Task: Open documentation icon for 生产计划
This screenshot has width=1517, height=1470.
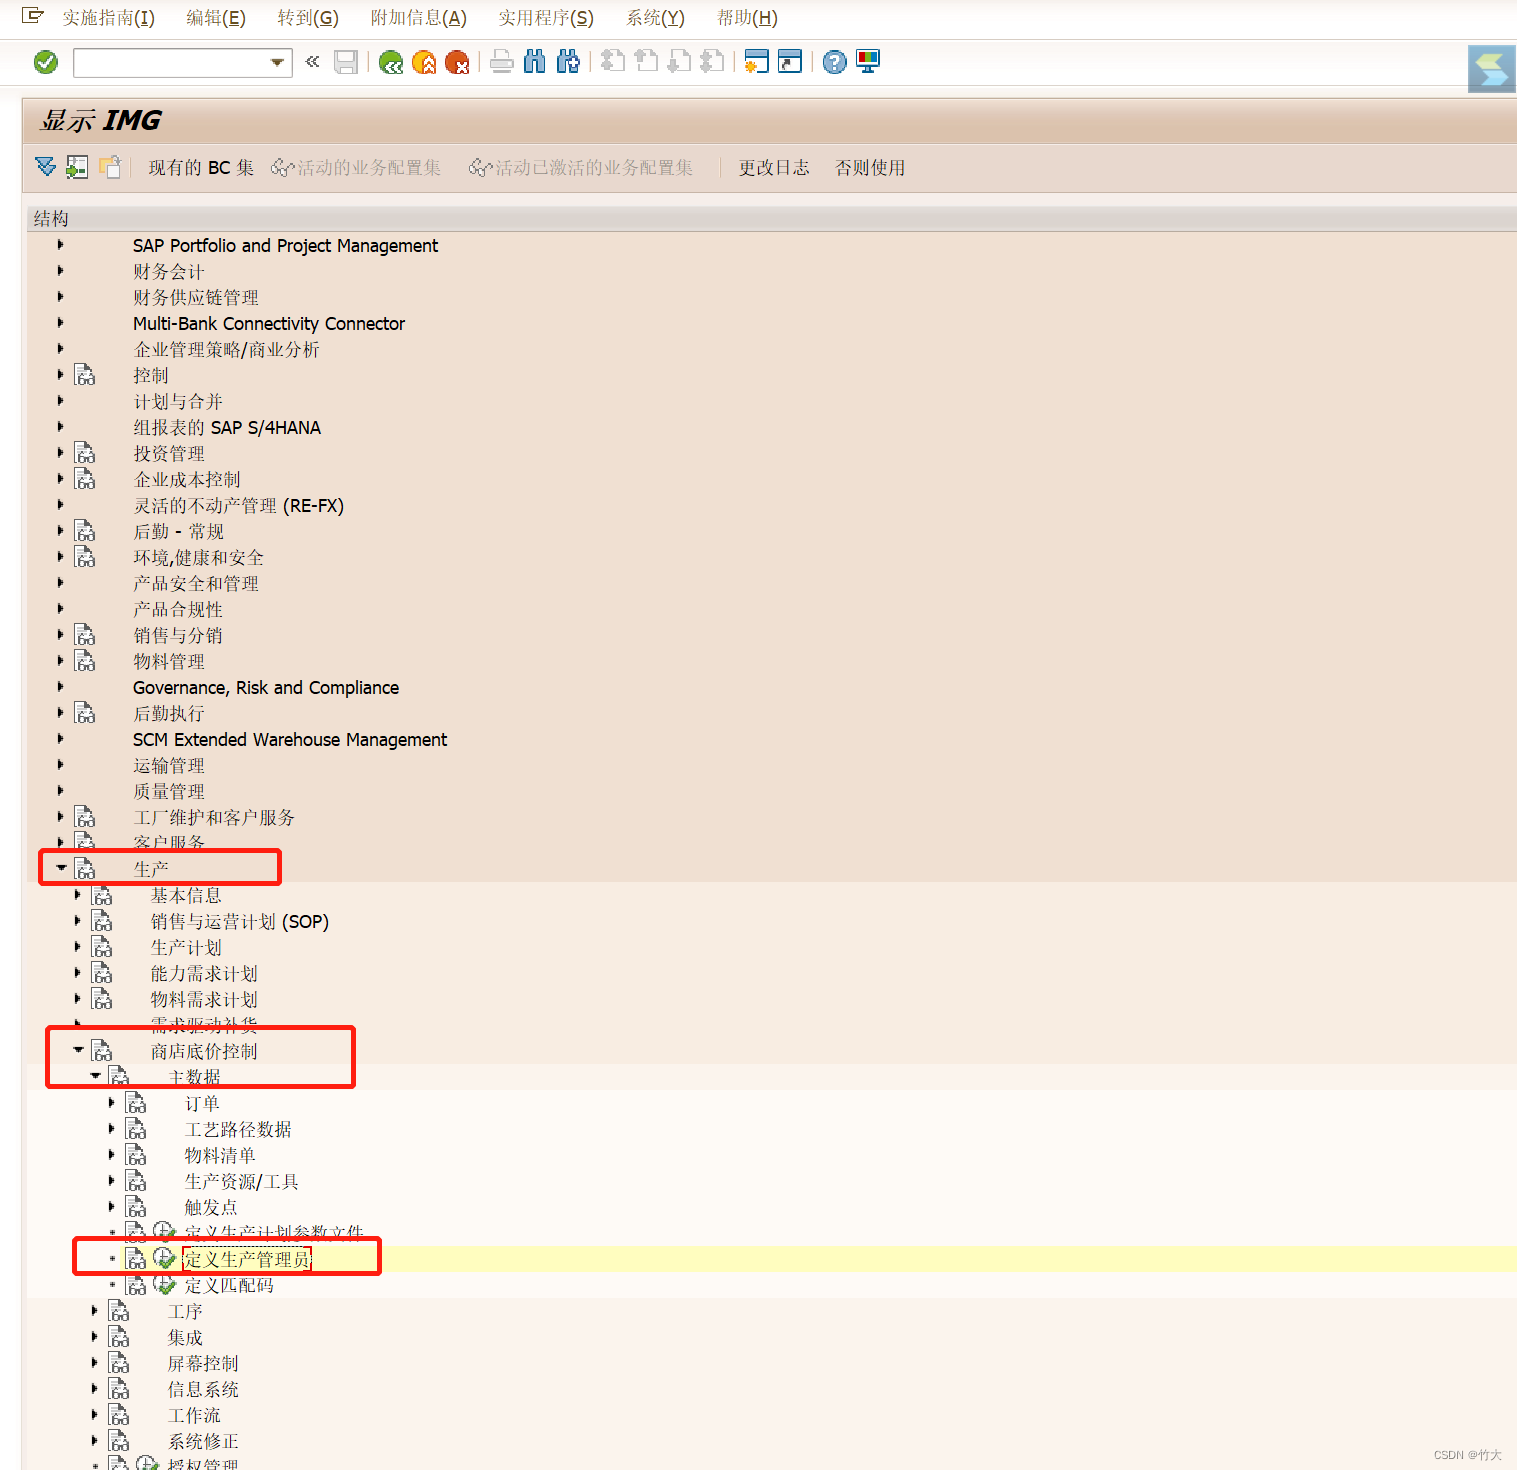Action: pyautogui.click(x=102, y=947)
